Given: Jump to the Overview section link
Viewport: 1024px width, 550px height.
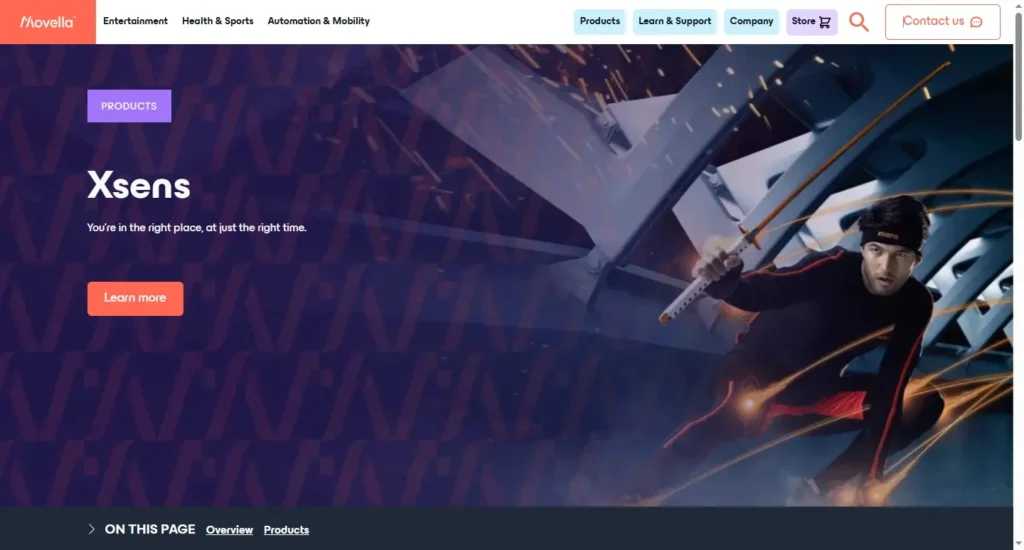Looking at the screenshot, I should click(x=229, y=530).
